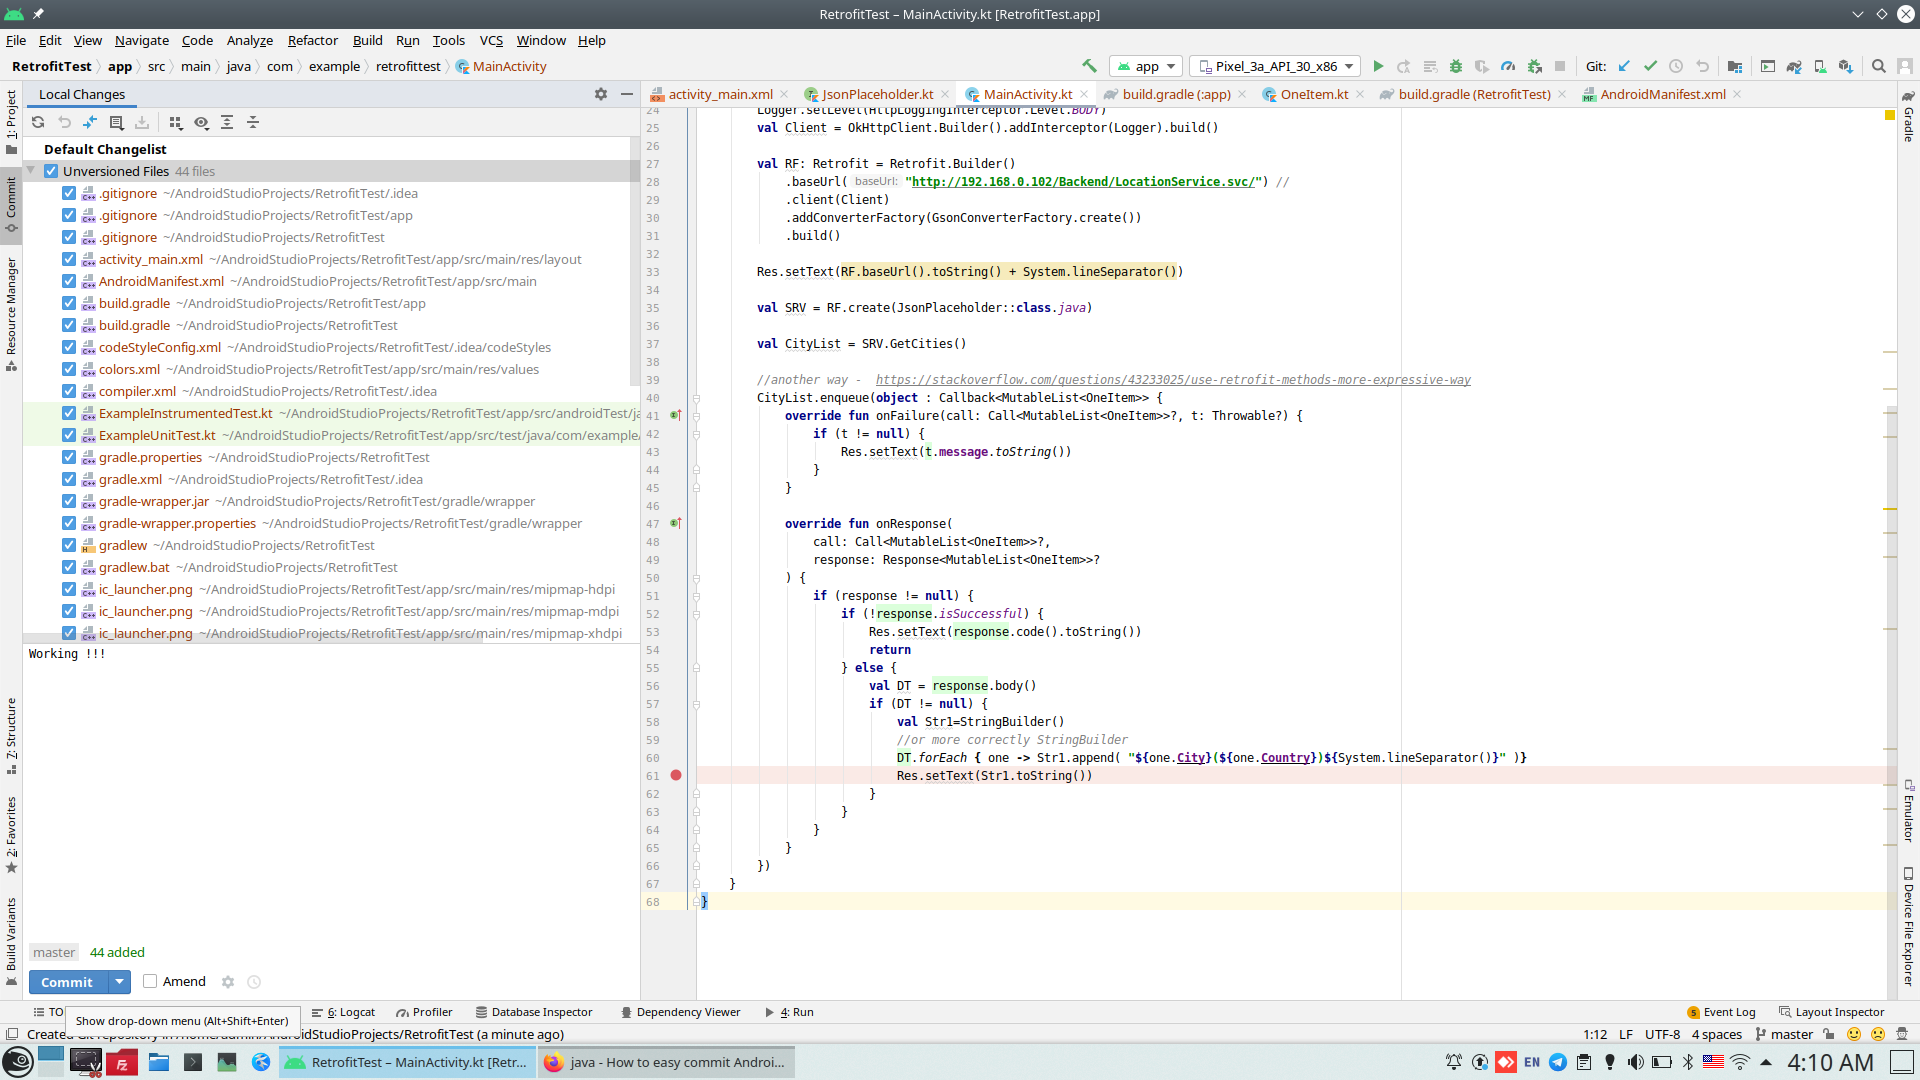Click the green Run app button

click(1378, 66)
